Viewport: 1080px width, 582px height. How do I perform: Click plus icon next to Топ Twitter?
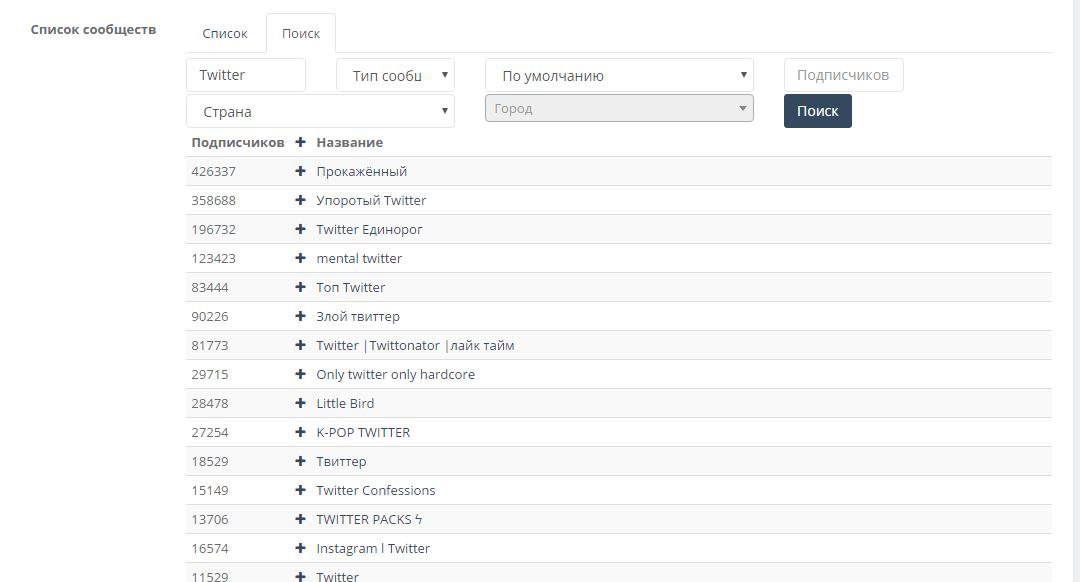pos(300,287)
